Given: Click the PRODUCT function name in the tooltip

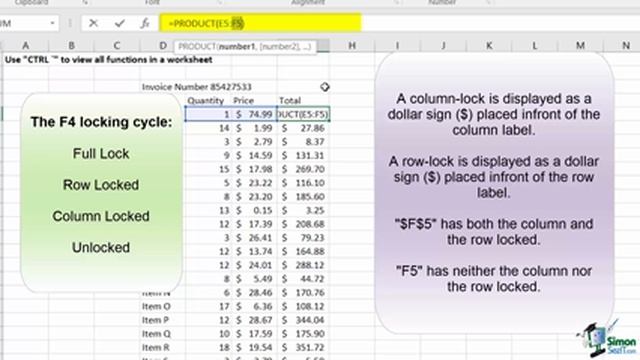Looking at the screenshot, I should pyautogui.click(x=196, y=47).
